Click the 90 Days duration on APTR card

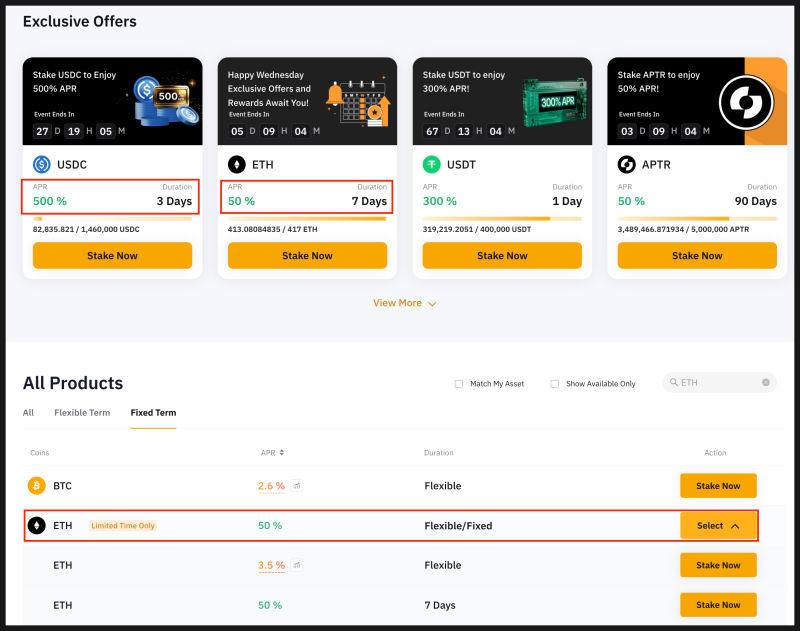click(x=756, y=201)
